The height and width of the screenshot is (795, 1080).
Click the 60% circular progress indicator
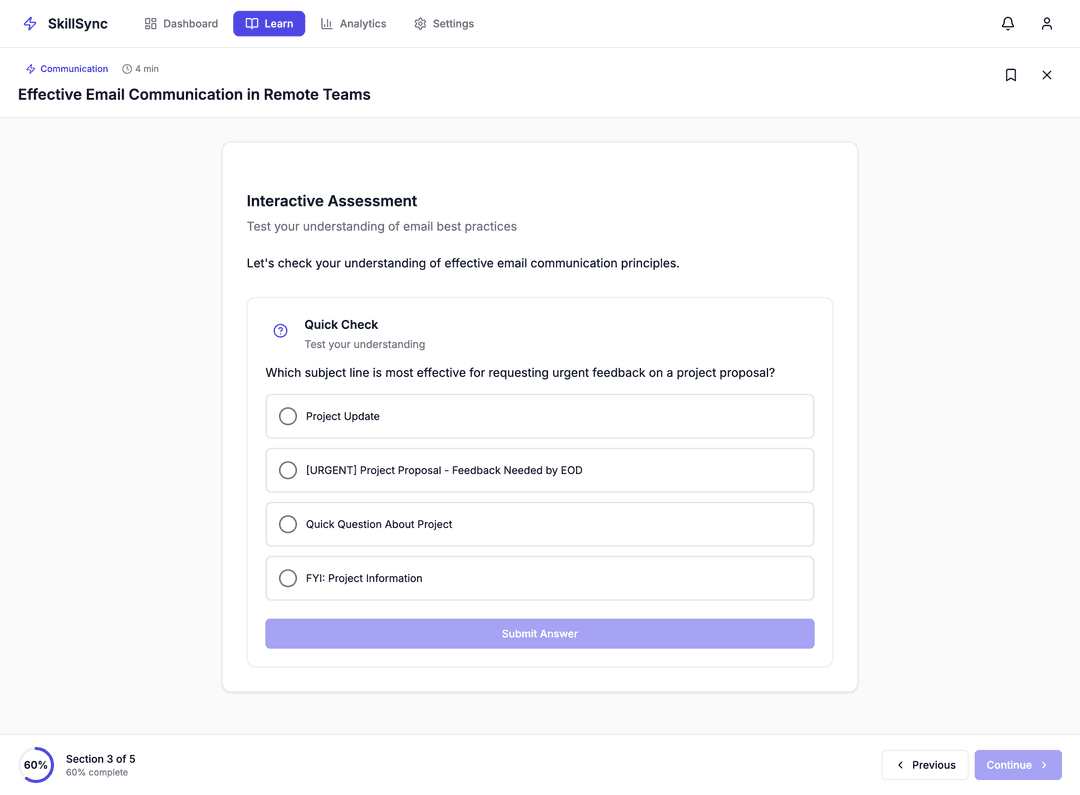36,765
